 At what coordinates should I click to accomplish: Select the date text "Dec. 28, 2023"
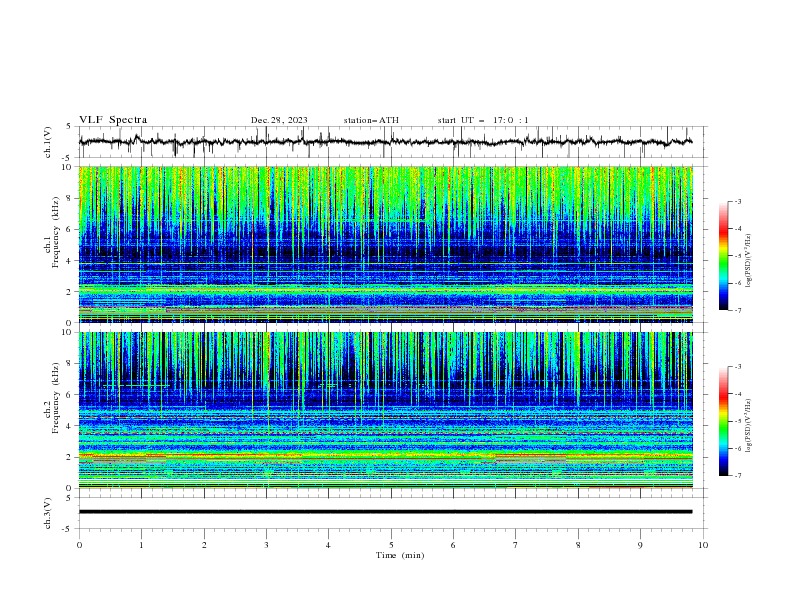[279, 120]
